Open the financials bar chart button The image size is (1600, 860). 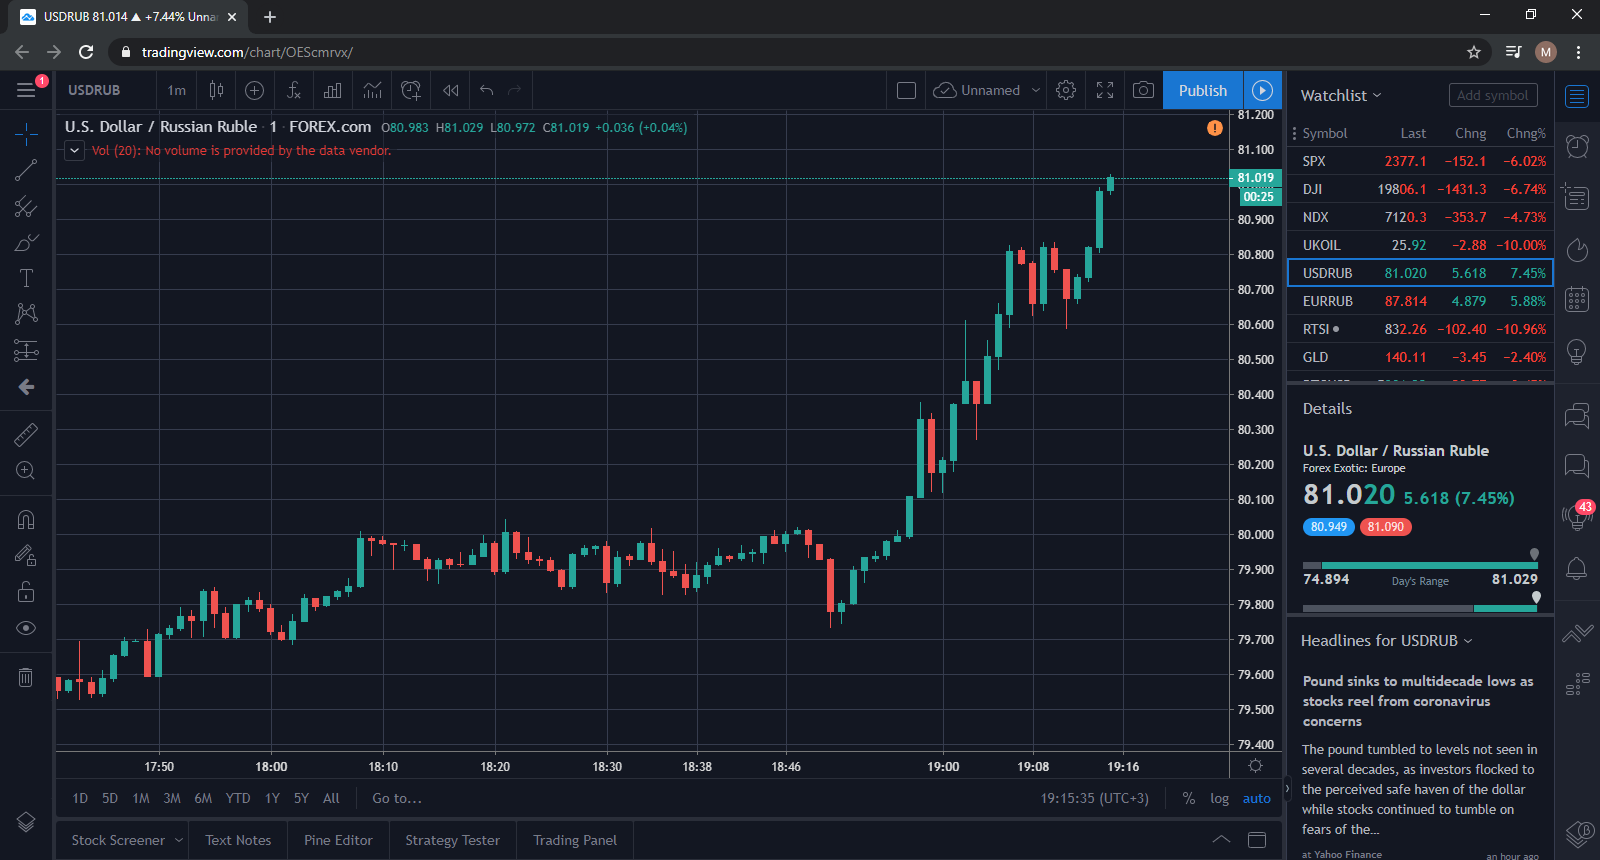tap(333, 90)
